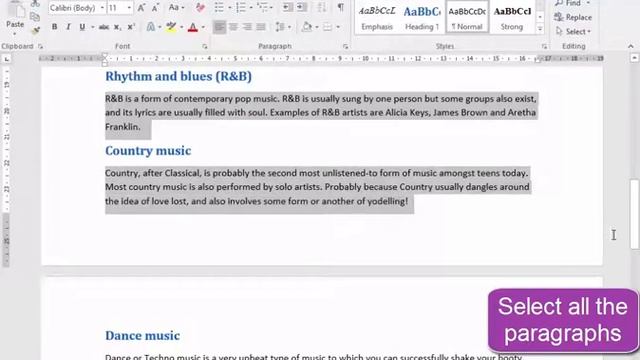Open Line and Paragraph Spacing options

282,27
